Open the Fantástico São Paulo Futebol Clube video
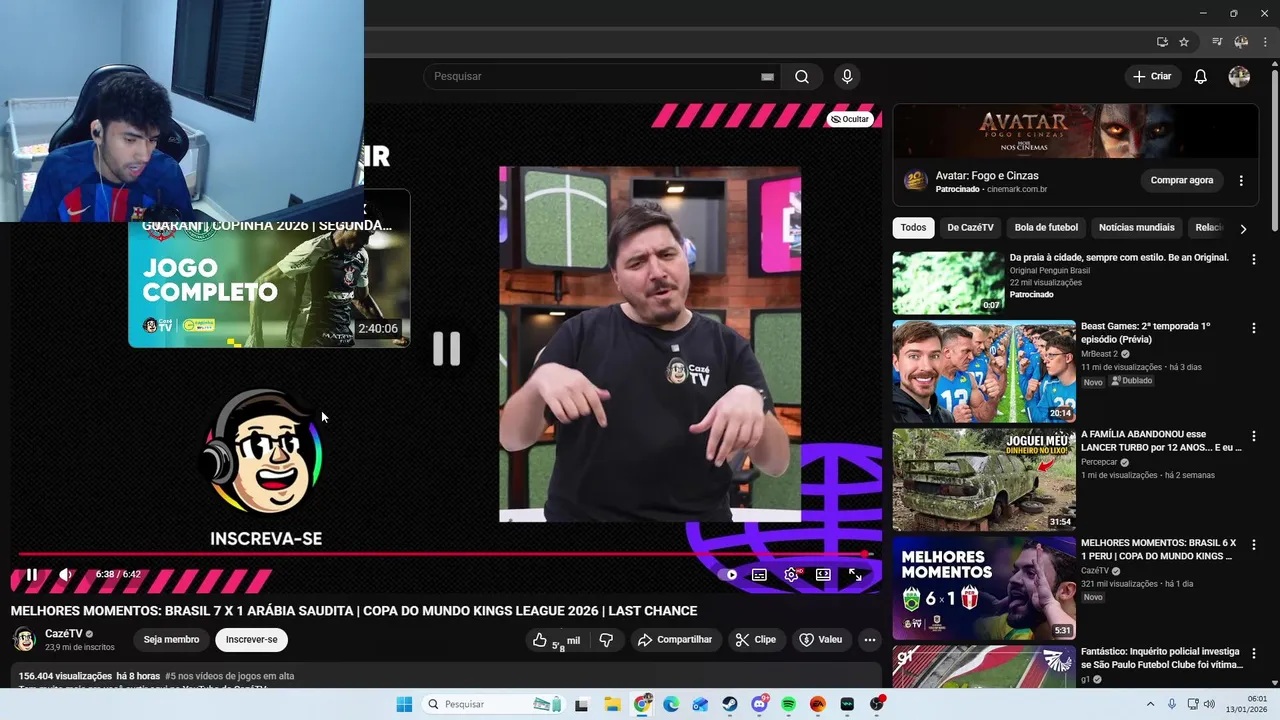The image size is (1280, 720). (x=1162, y=658)
